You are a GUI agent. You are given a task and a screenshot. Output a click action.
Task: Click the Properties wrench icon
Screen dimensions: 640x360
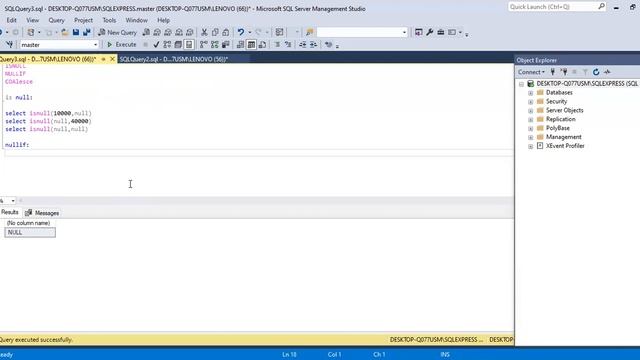[x=429, y=32]
